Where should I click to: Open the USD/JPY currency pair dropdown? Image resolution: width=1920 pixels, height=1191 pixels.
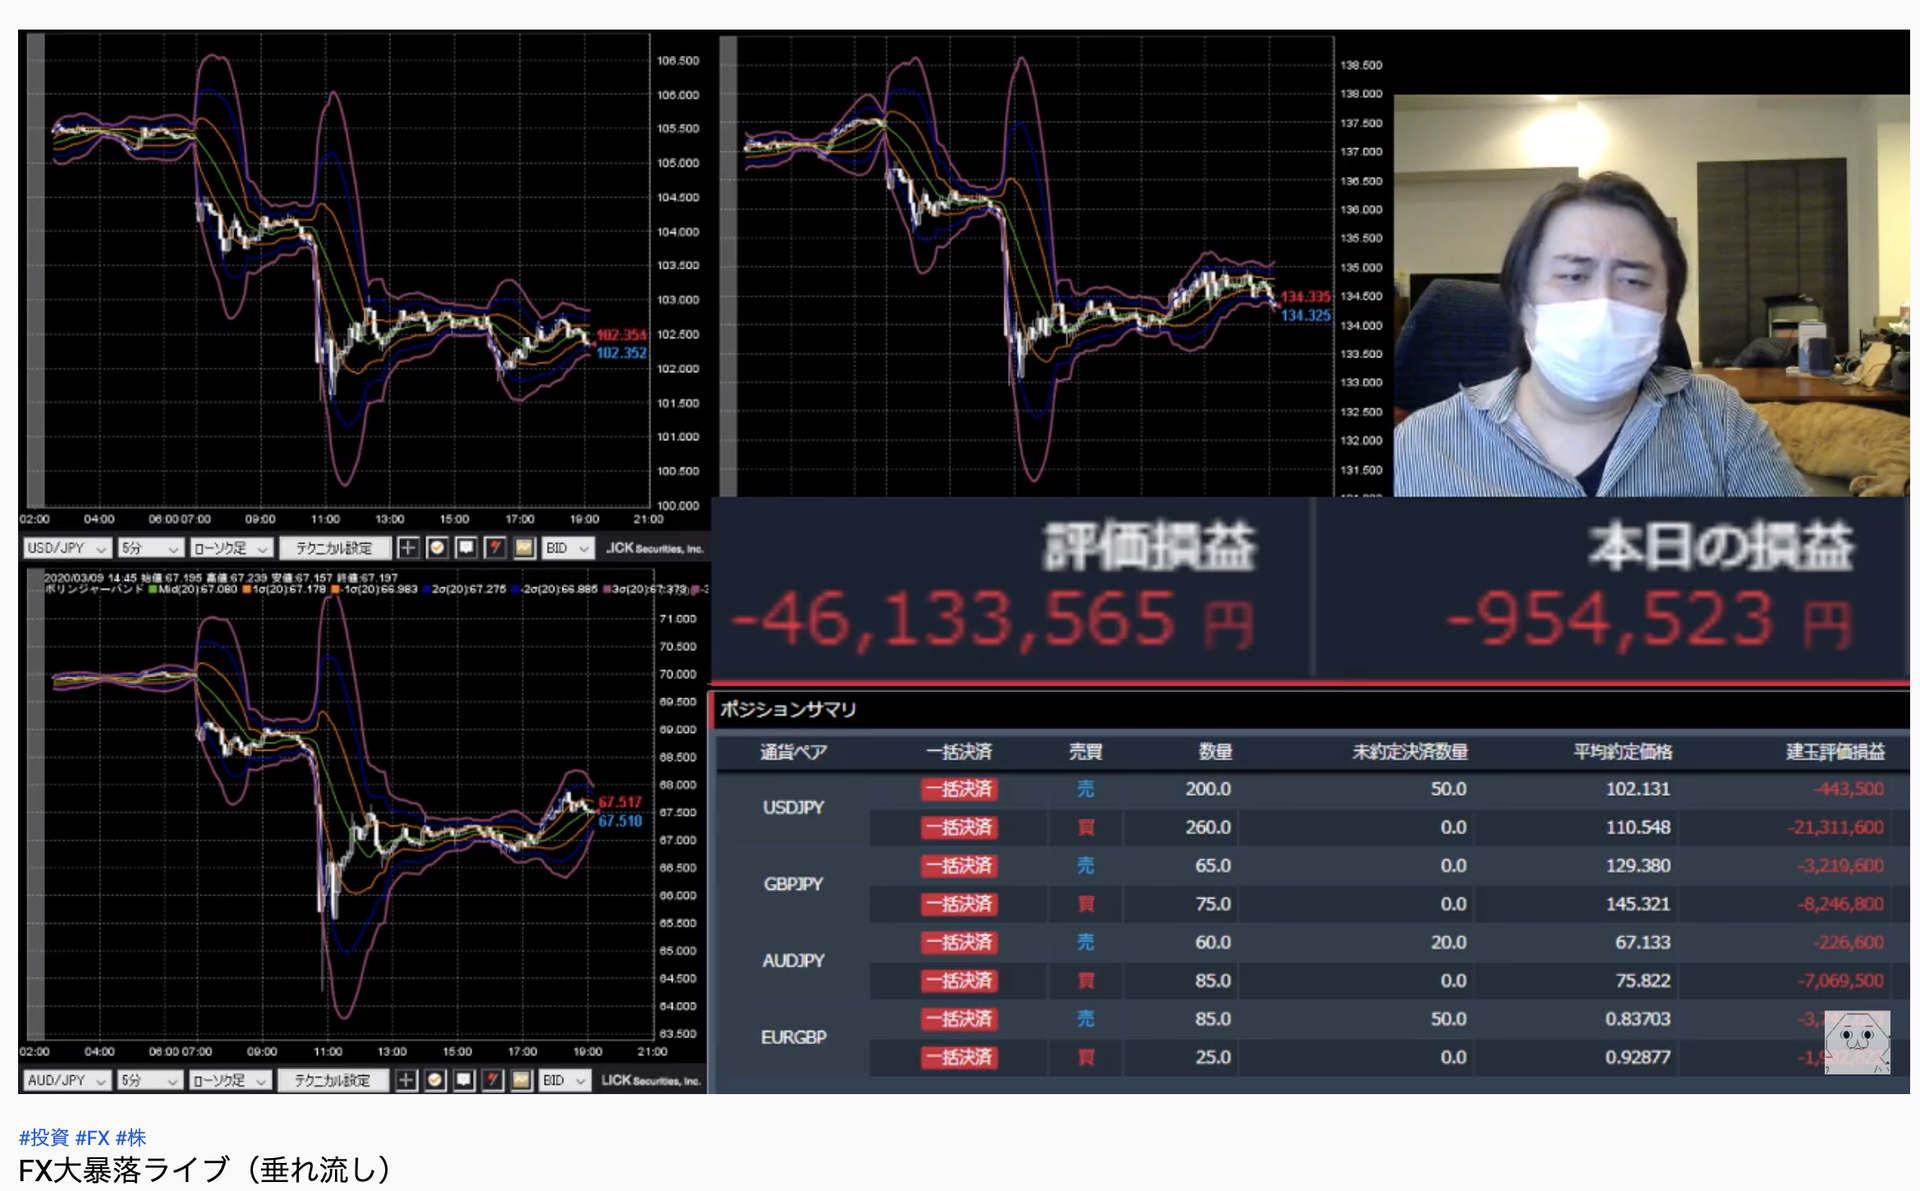(66, 548)
